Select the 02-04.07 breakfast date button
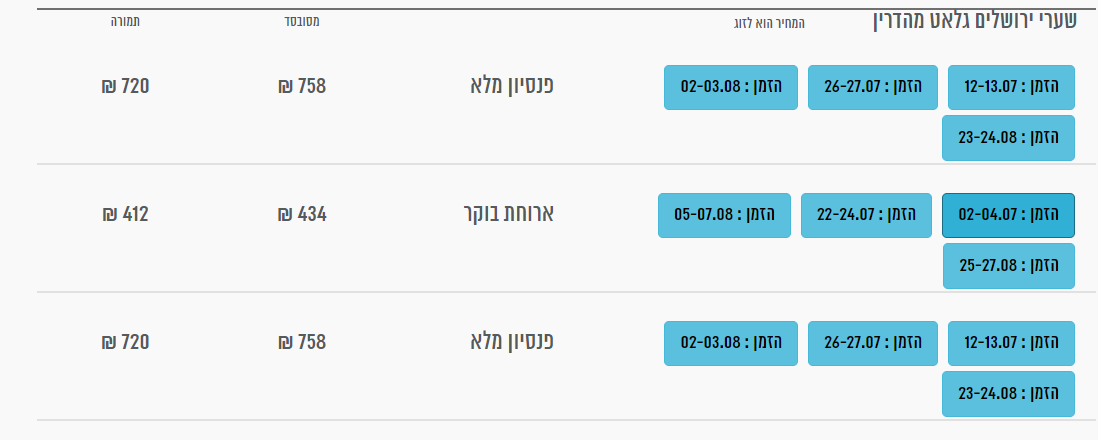 coord(1008,215)
